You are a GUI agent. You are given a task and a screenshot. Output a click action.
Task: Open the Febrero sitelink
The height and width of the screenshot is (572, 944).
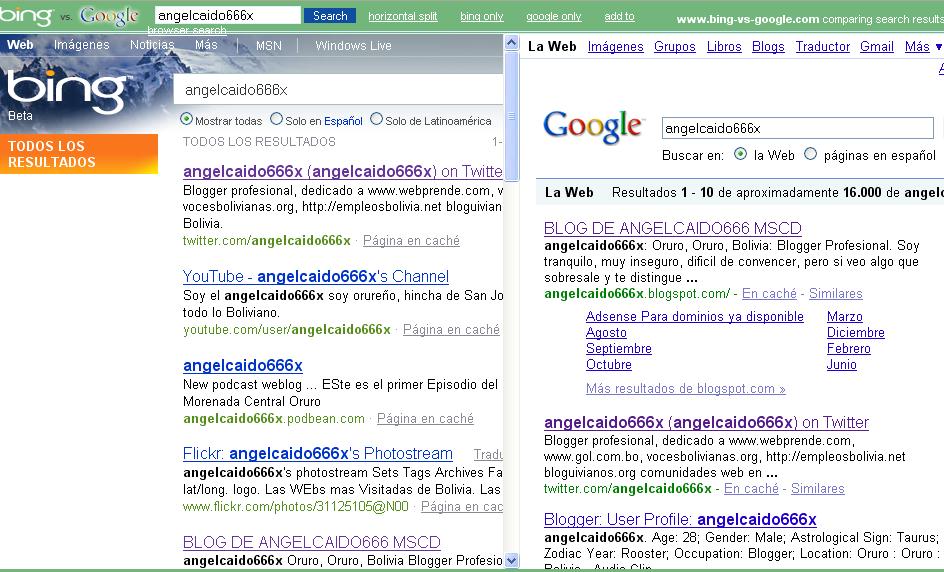[849, 348]
